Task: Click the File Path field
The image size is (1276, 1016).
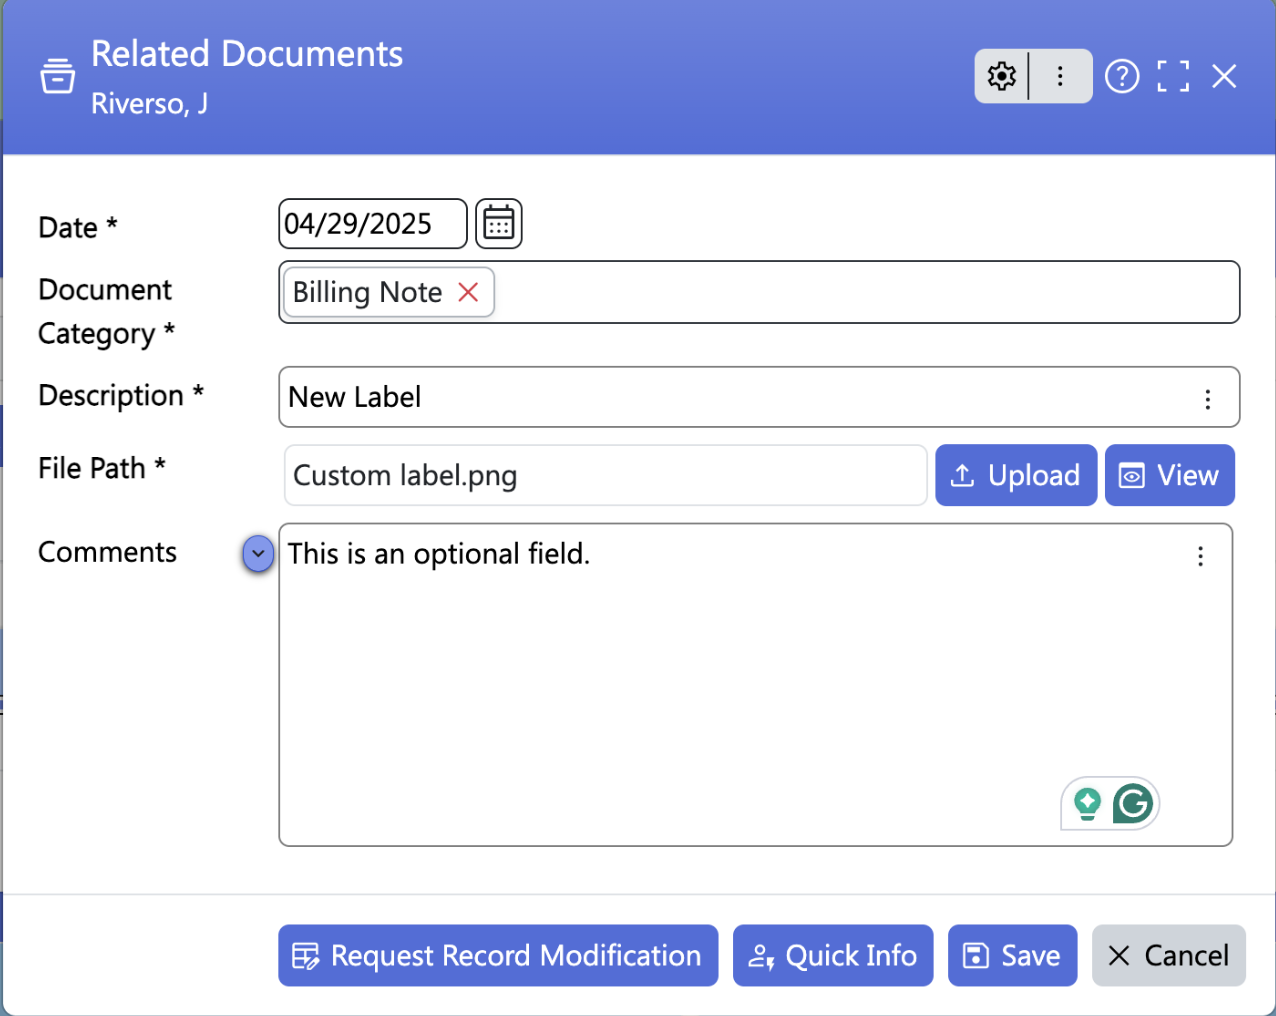Action: tap(605, 475)
